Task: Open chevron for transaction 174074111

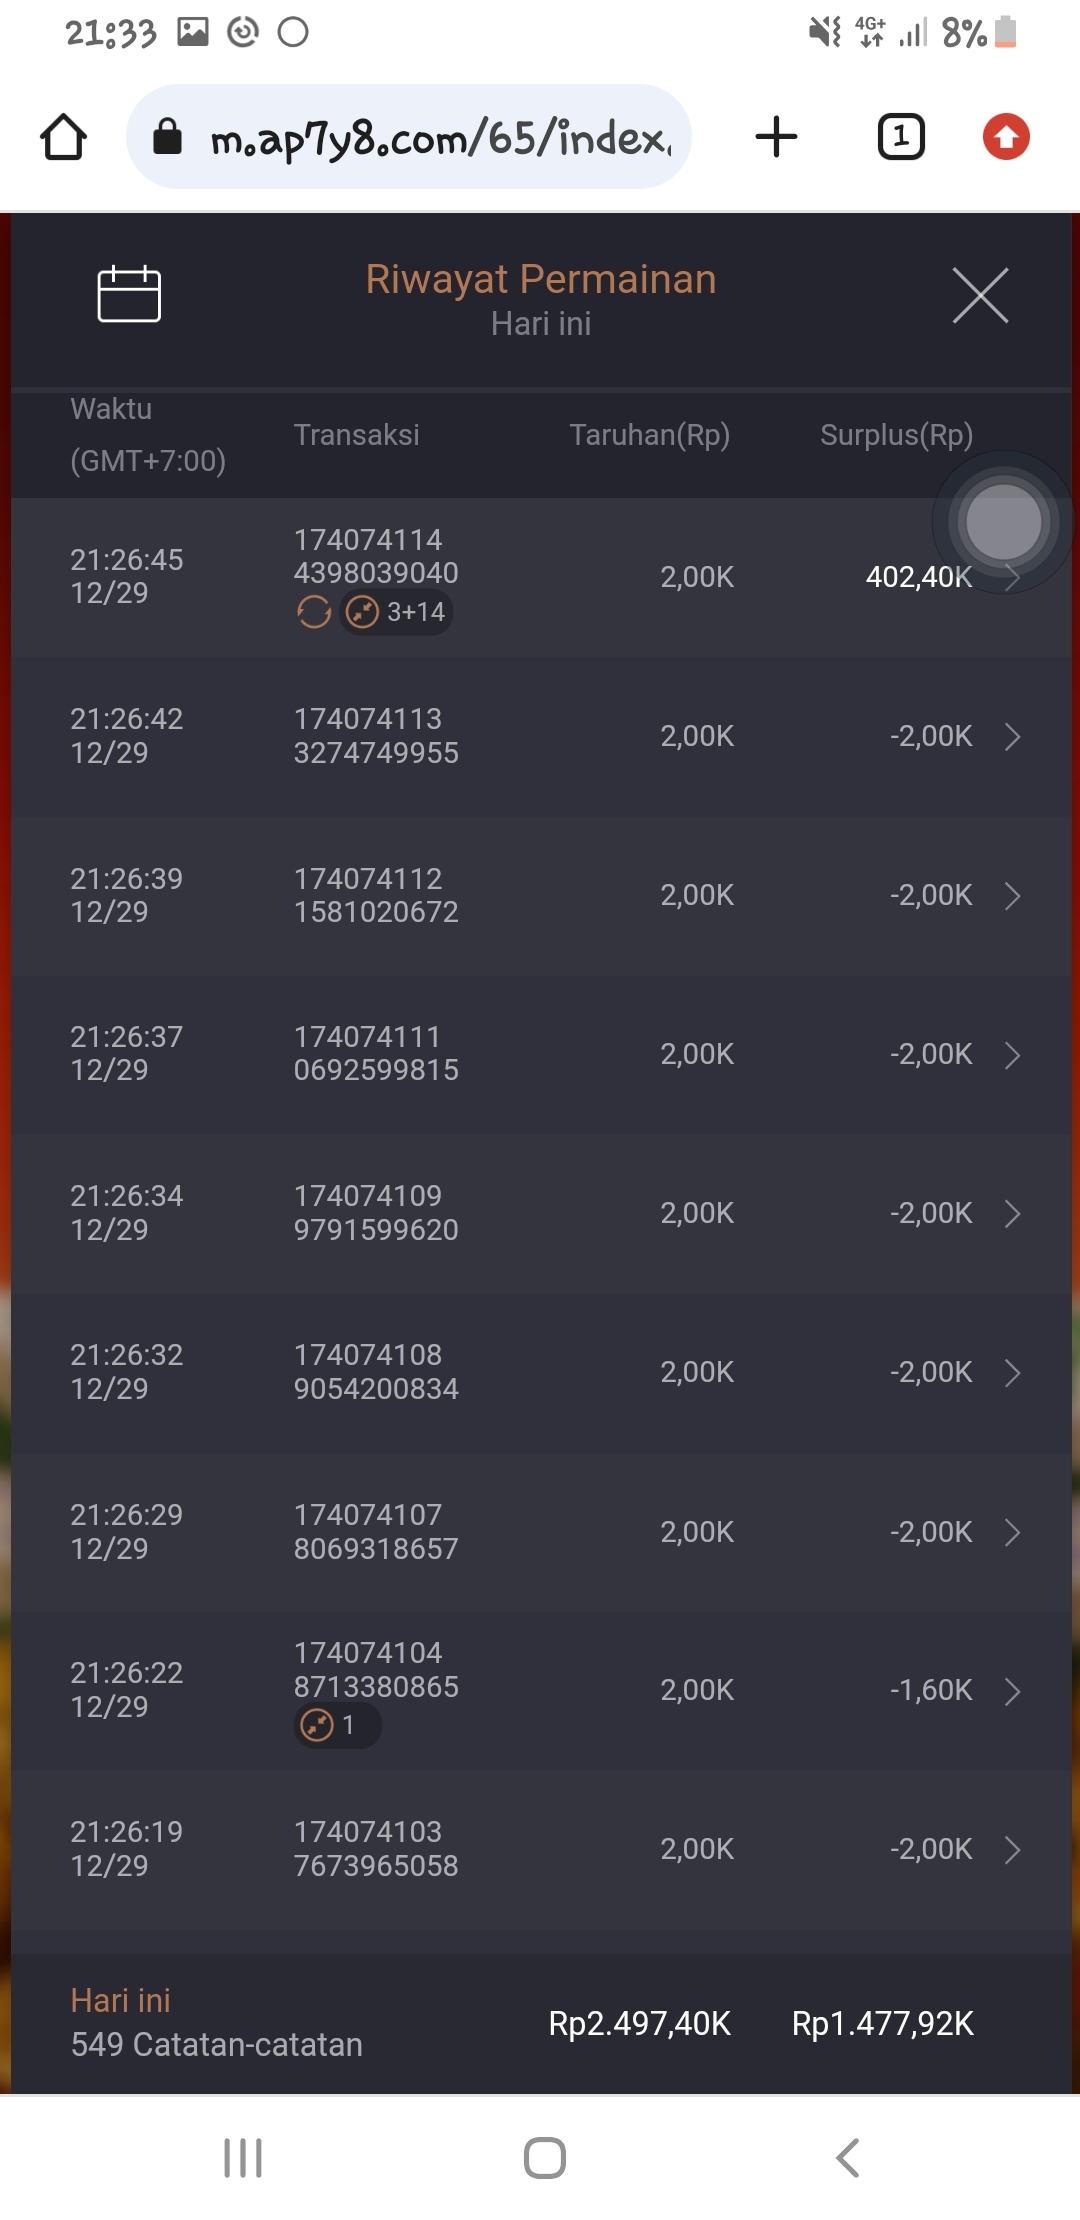Action: click(x=1012, y=1055)
